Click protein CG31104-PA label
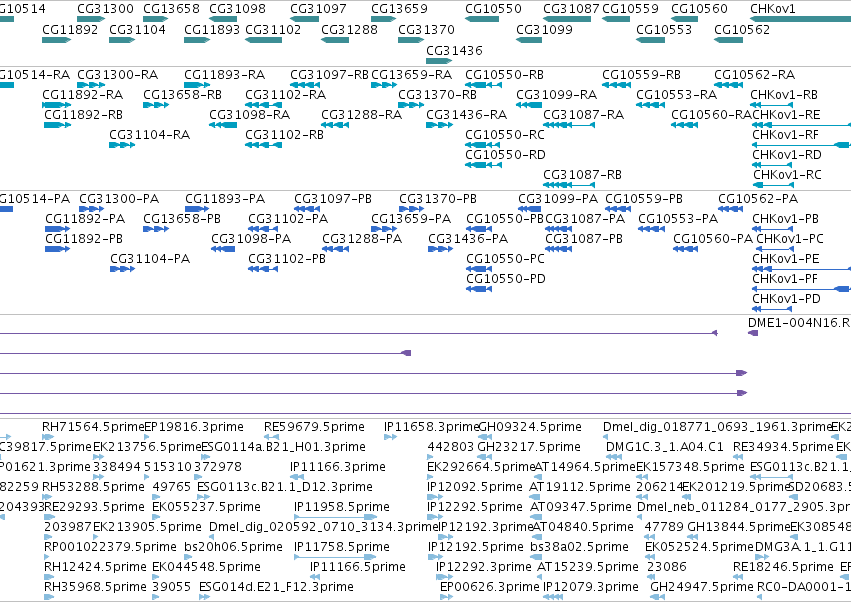This screenshot has height=602, width=851. [x=150, y=259]
